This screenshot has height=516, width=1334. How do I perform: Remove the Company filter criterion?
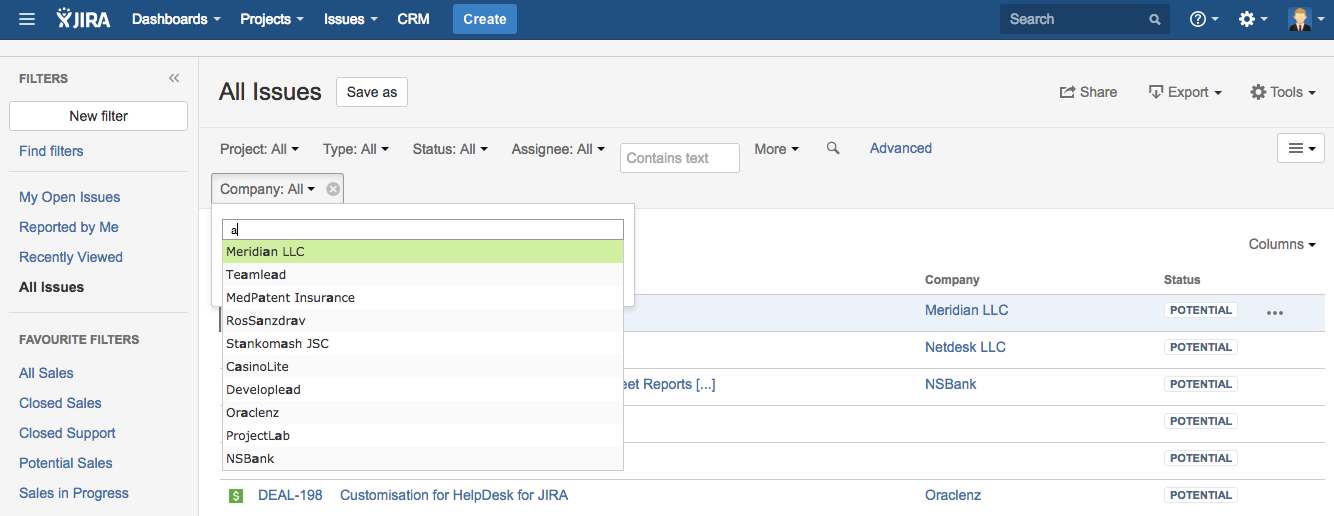333,189
